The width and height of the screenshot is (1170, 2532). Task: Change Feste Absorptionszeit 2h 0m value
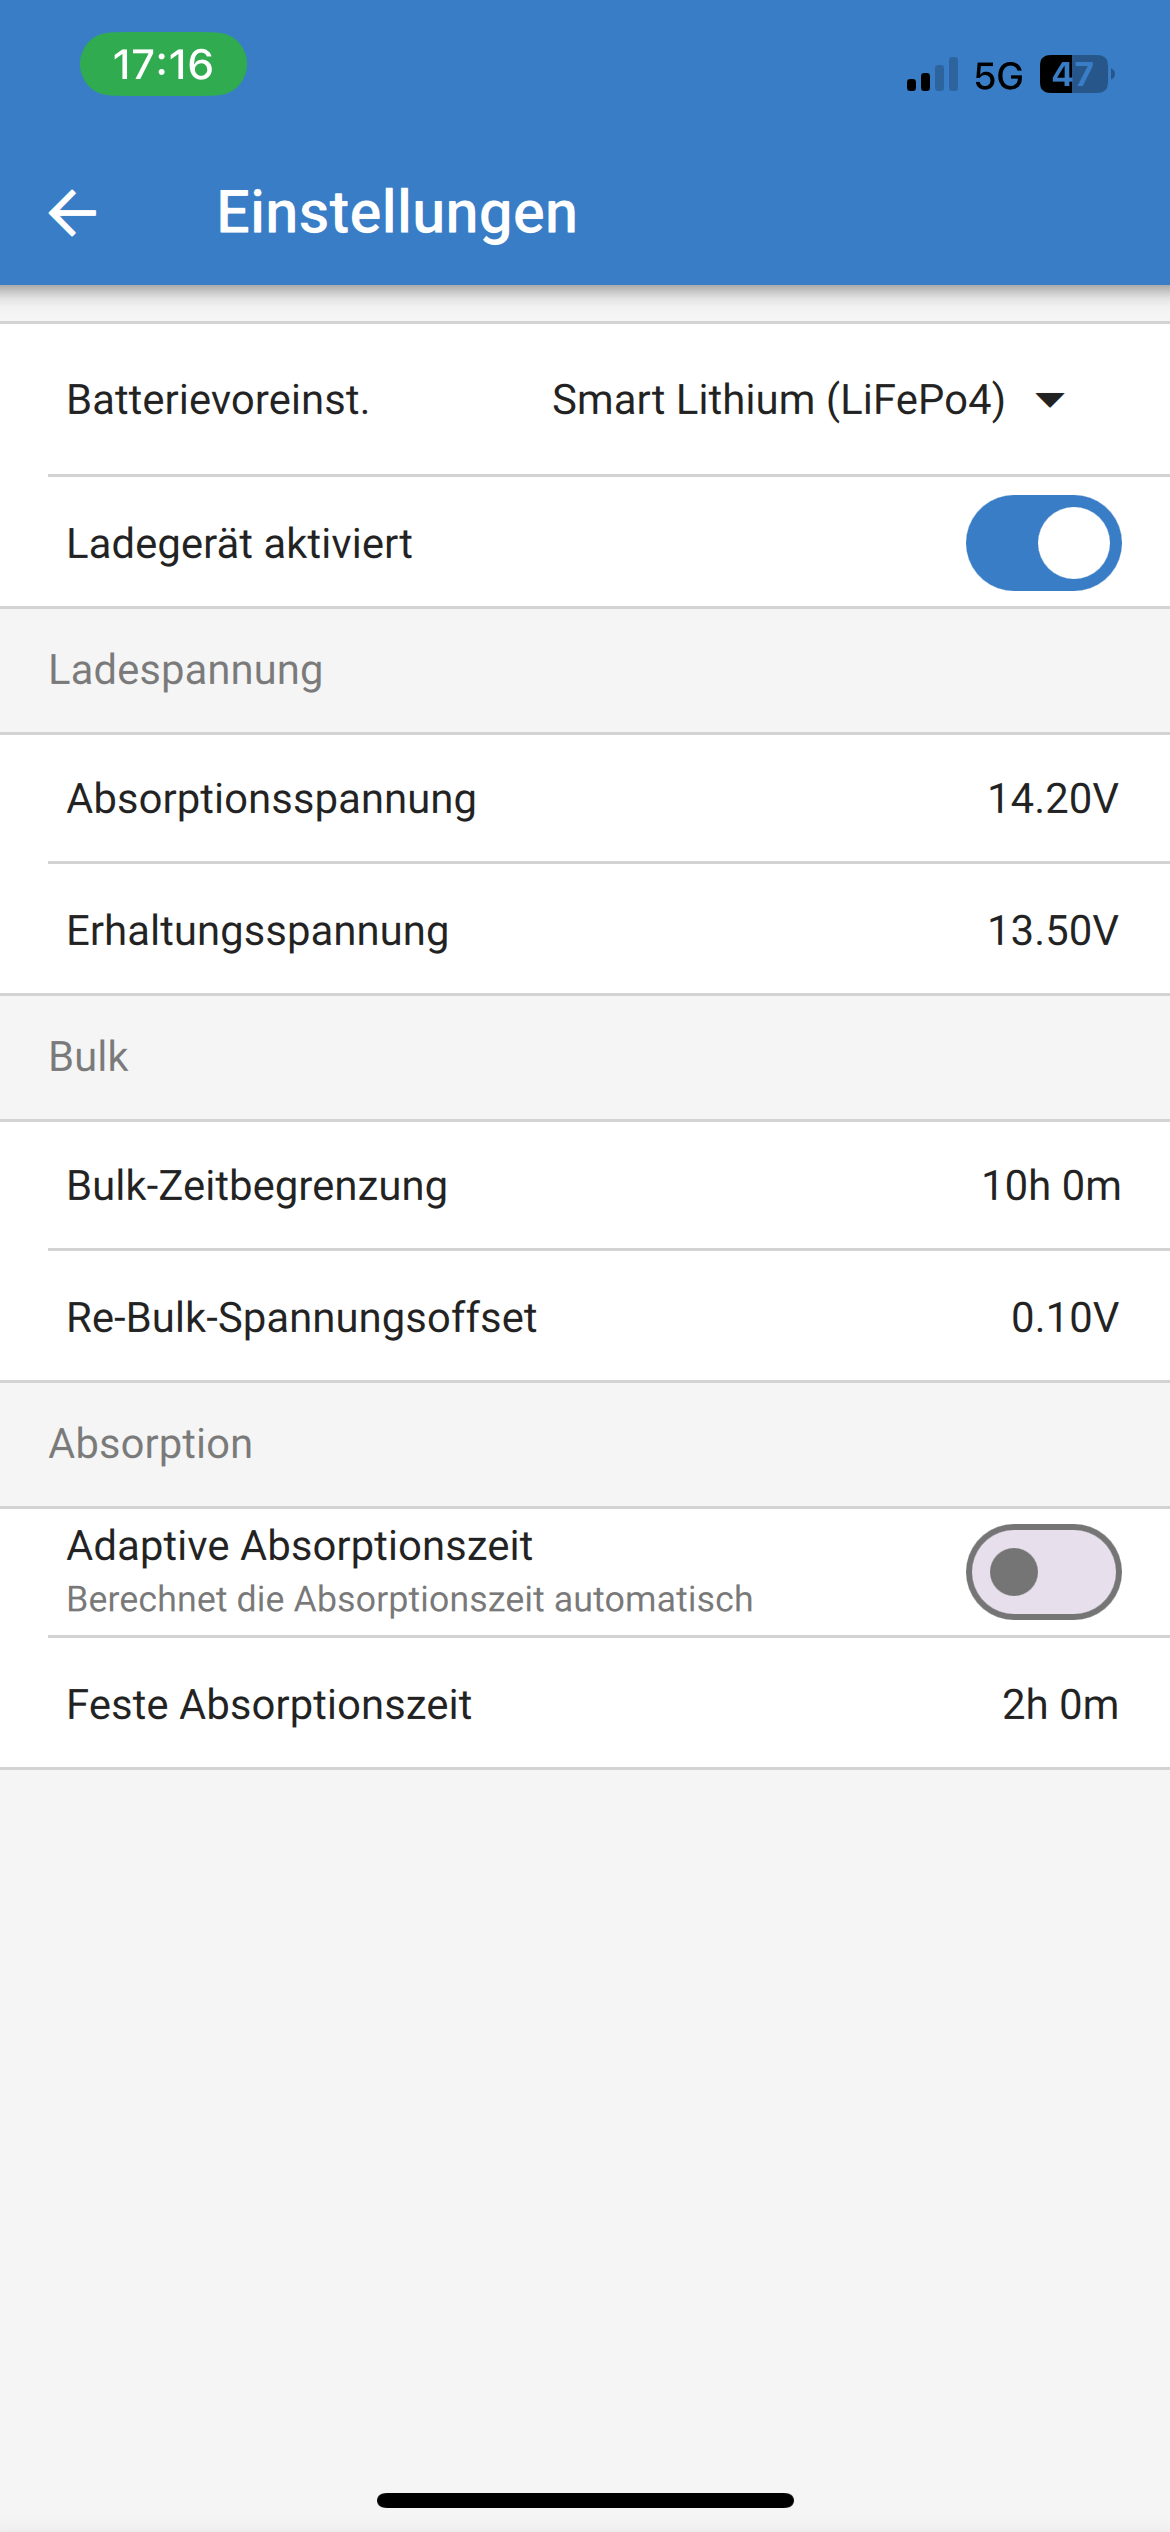click(x=1059, y=1705)
